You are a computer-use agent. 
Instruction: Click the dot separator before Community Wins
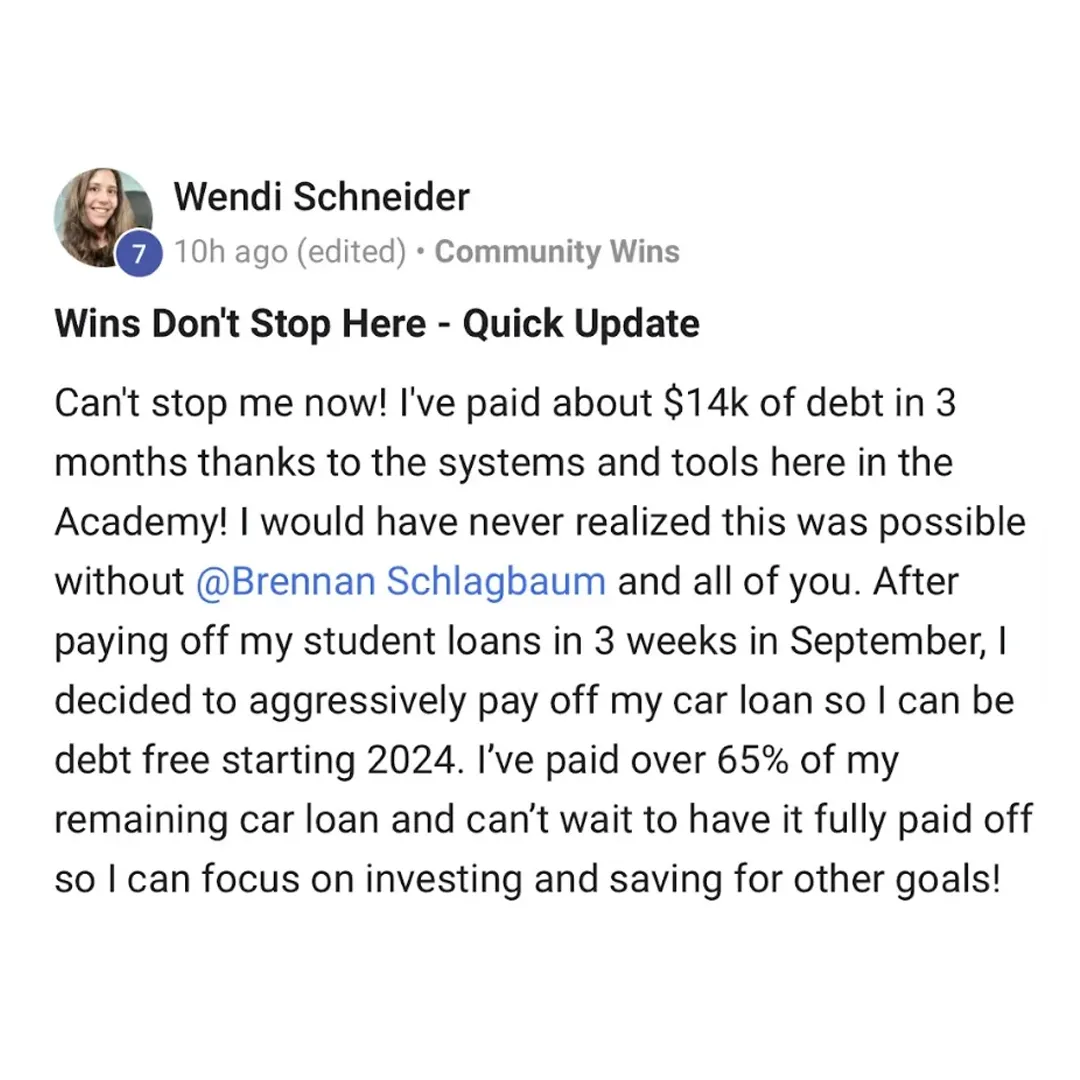pos(421,251)
